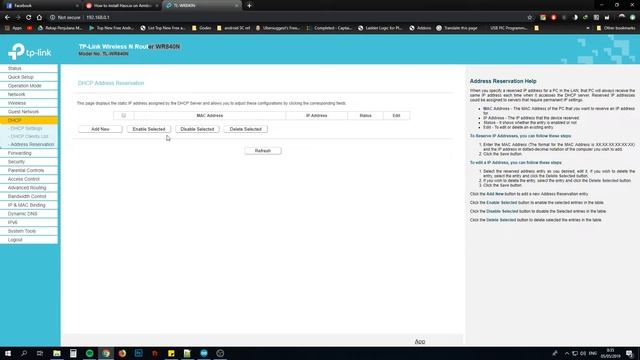Open Spotify from the taskbar
The width and height of the screenshot is (640, 360).
coord(89,353)
